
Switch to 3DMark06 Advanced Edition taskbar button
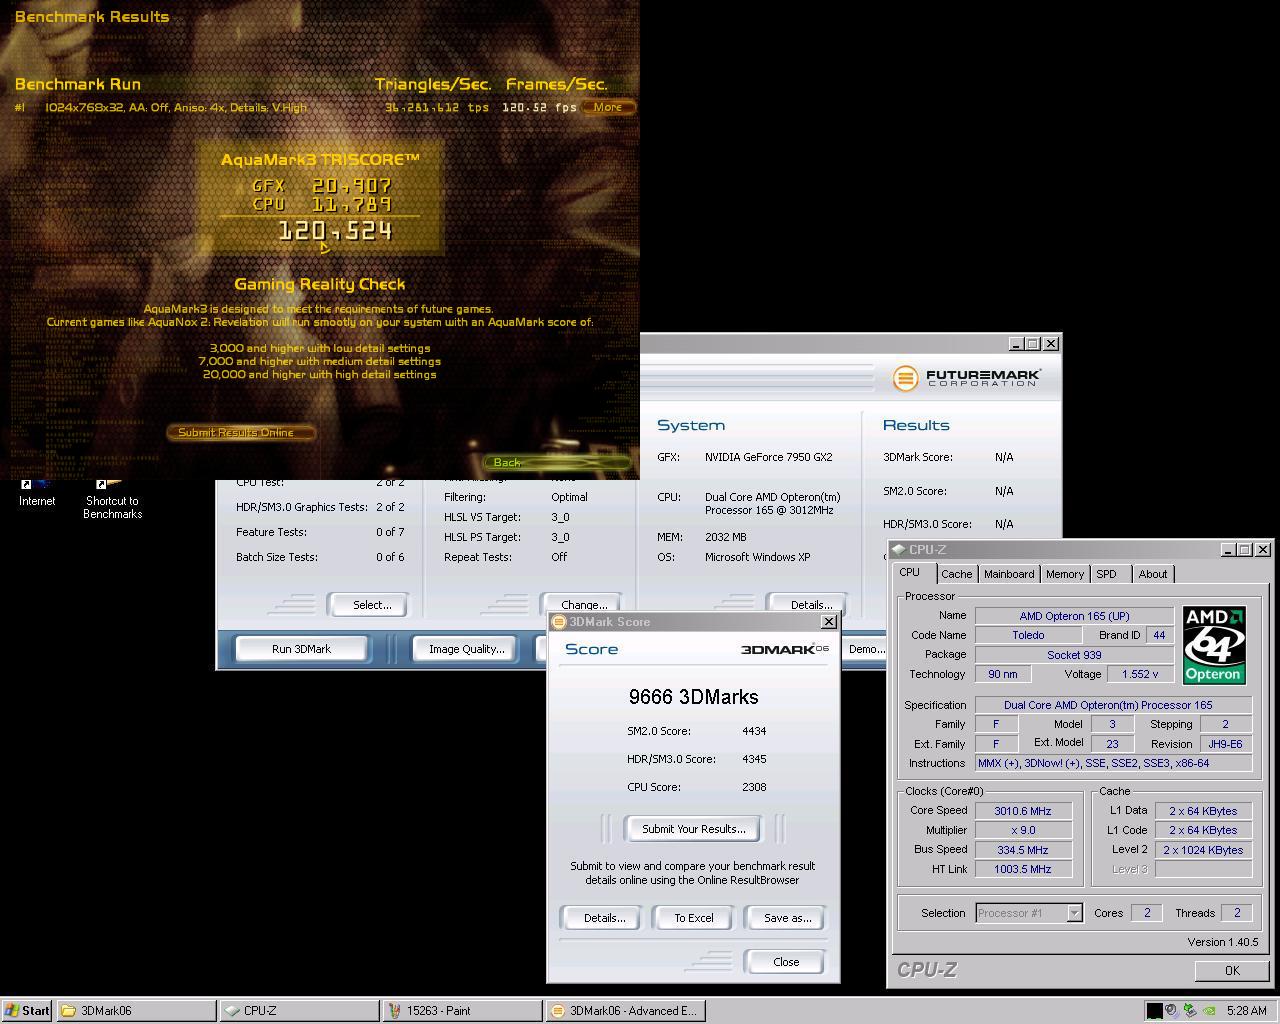(x=625, y=1011)
